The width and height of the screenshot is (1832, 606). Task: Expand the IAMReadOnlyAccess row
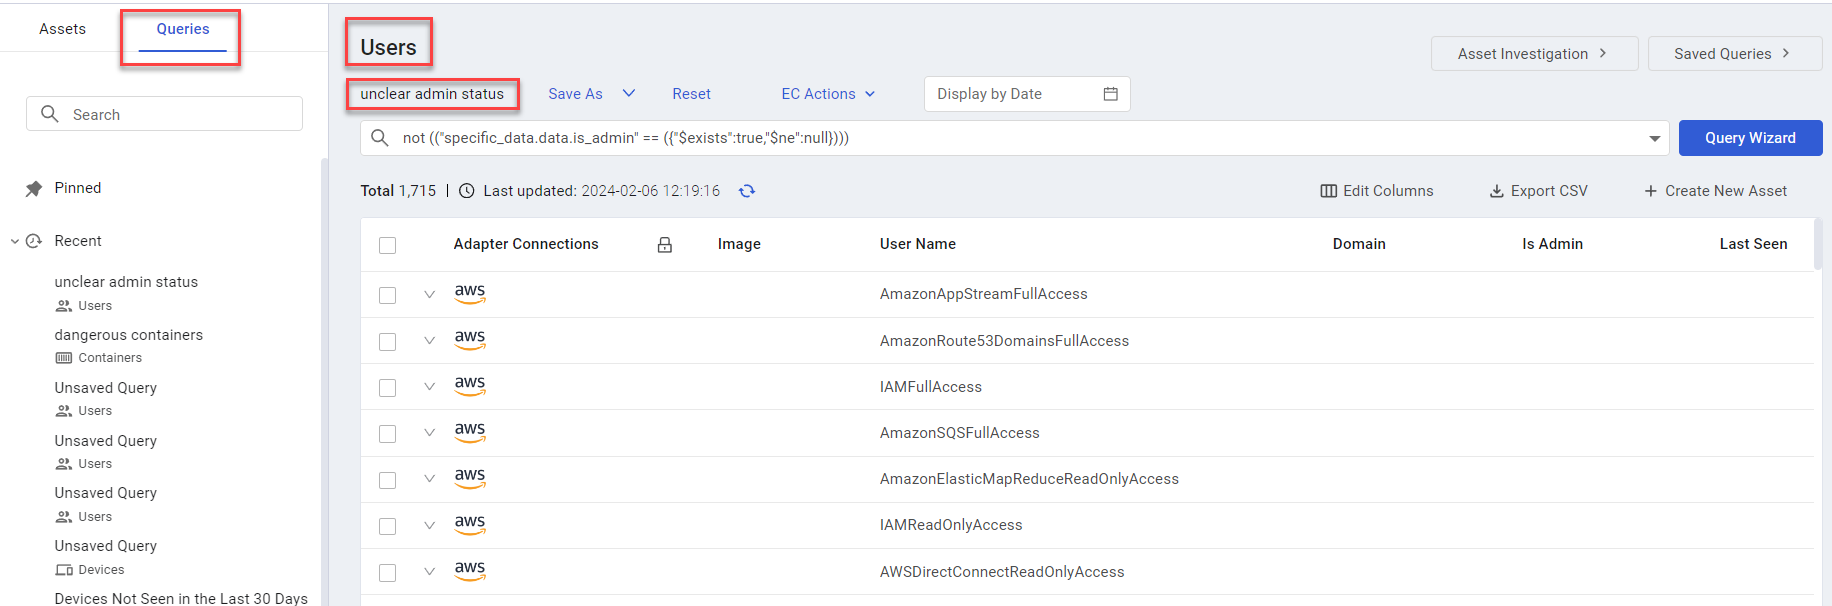pos(429,525)
